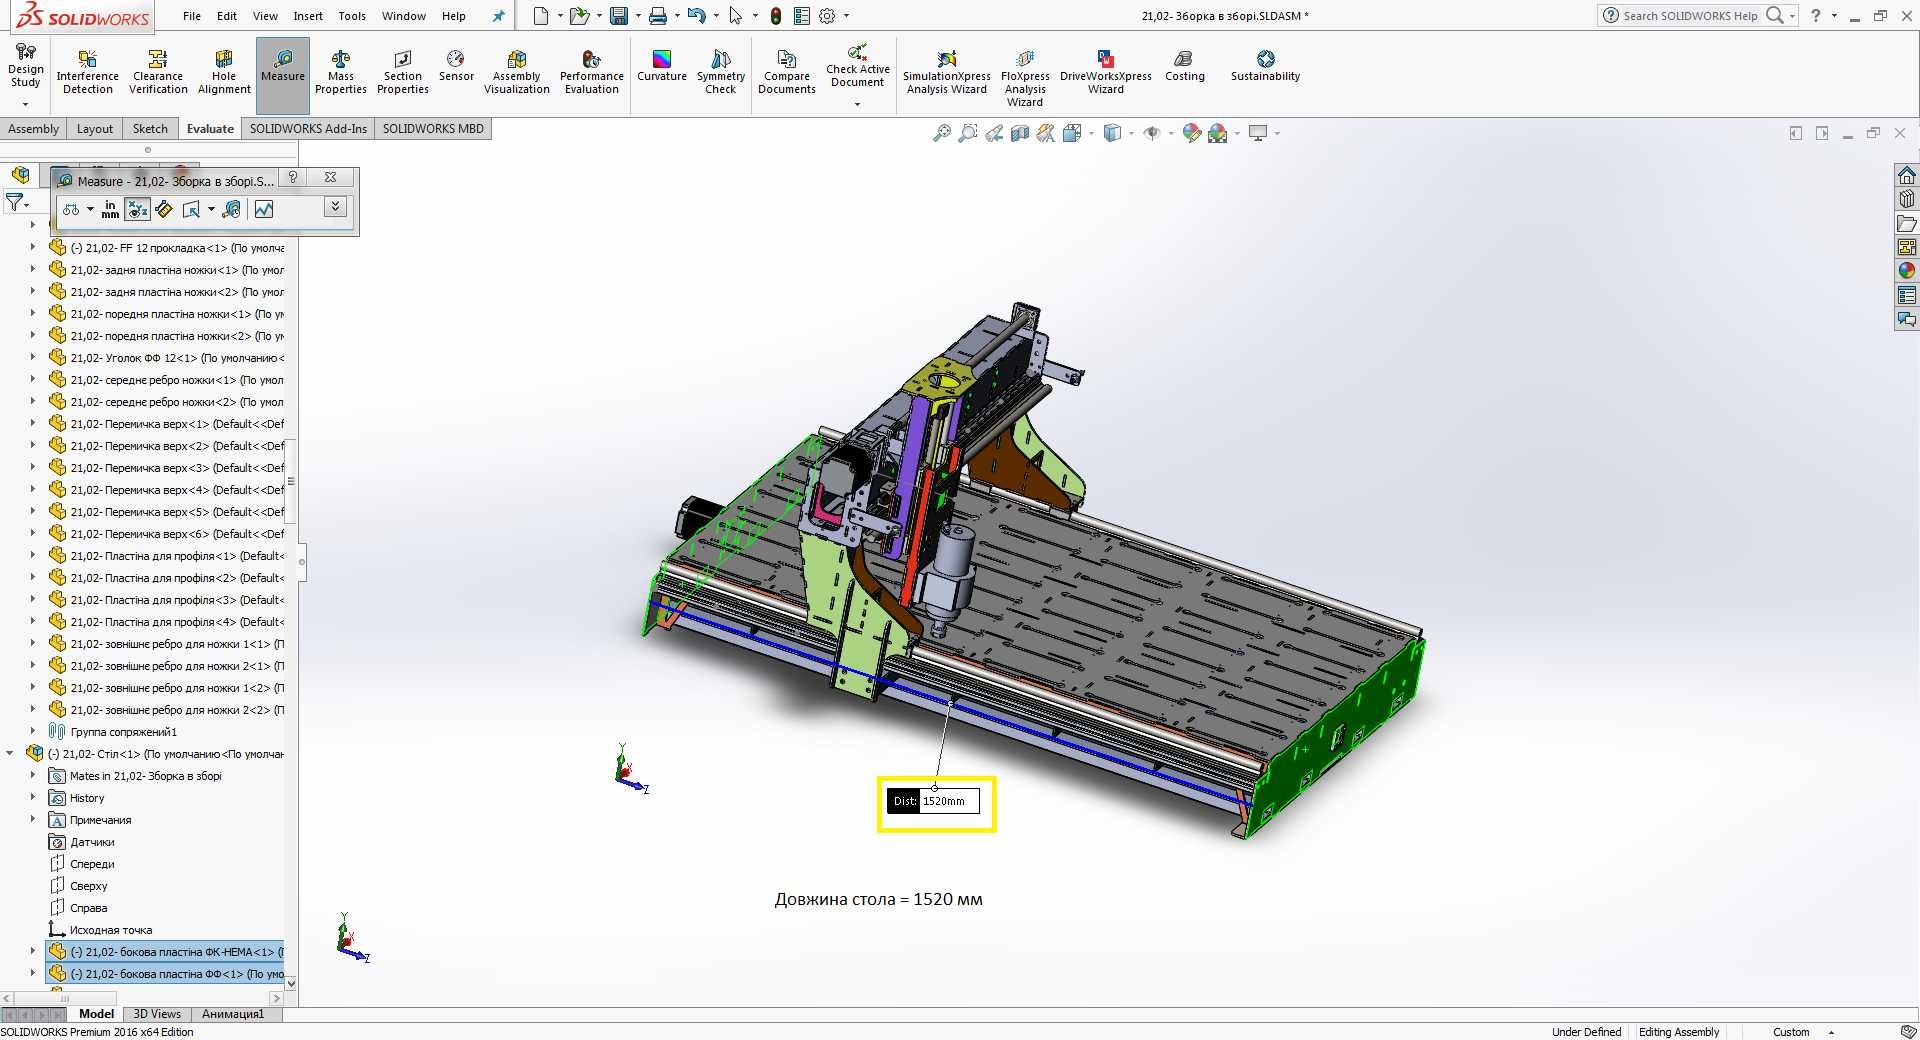1920x1040 pixels.
Task: Open the Costing tool
Action: [x=1185, y=66]
